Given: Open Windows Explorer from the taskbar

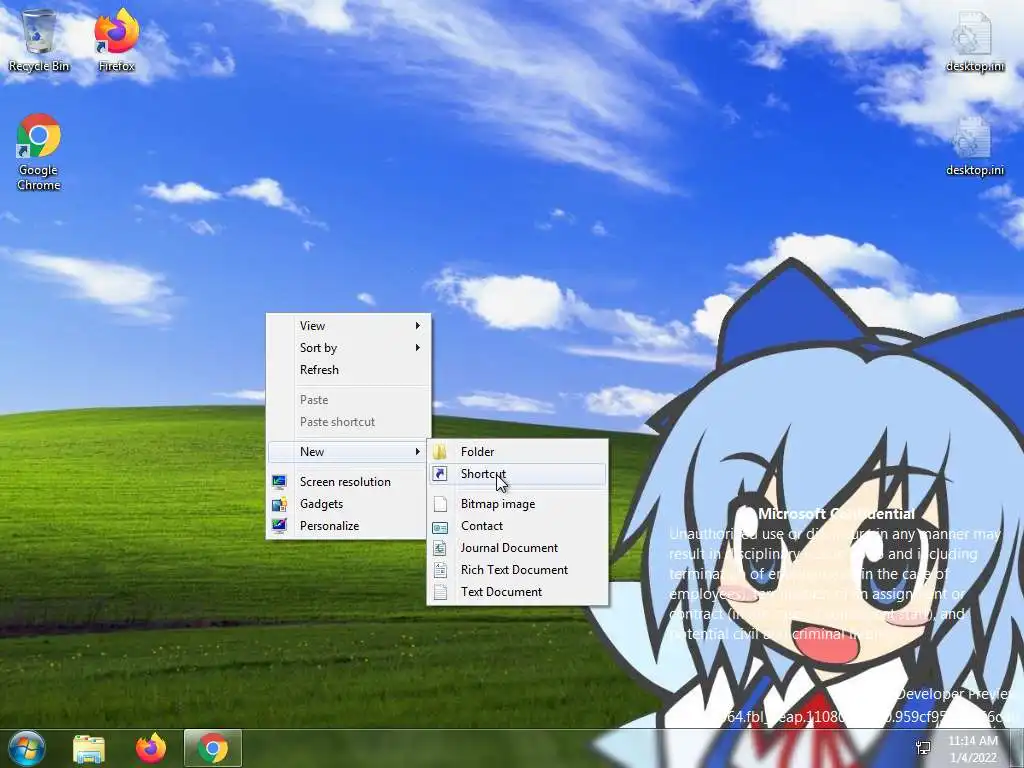Looking at the screenshot, I should (x=89, y=749).
